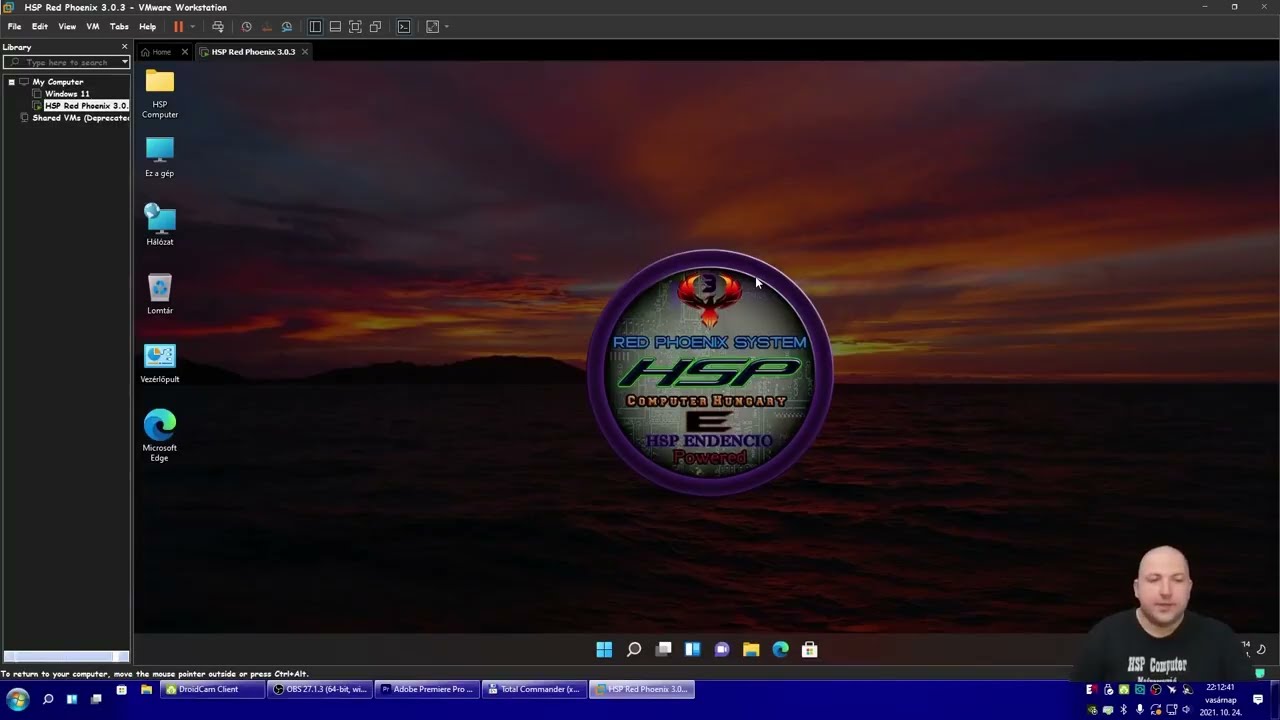This screenshot has height=720, width=1280.
Task: Switch to DroidCam Client on host taskbar
Action: (x=210, y=689)
